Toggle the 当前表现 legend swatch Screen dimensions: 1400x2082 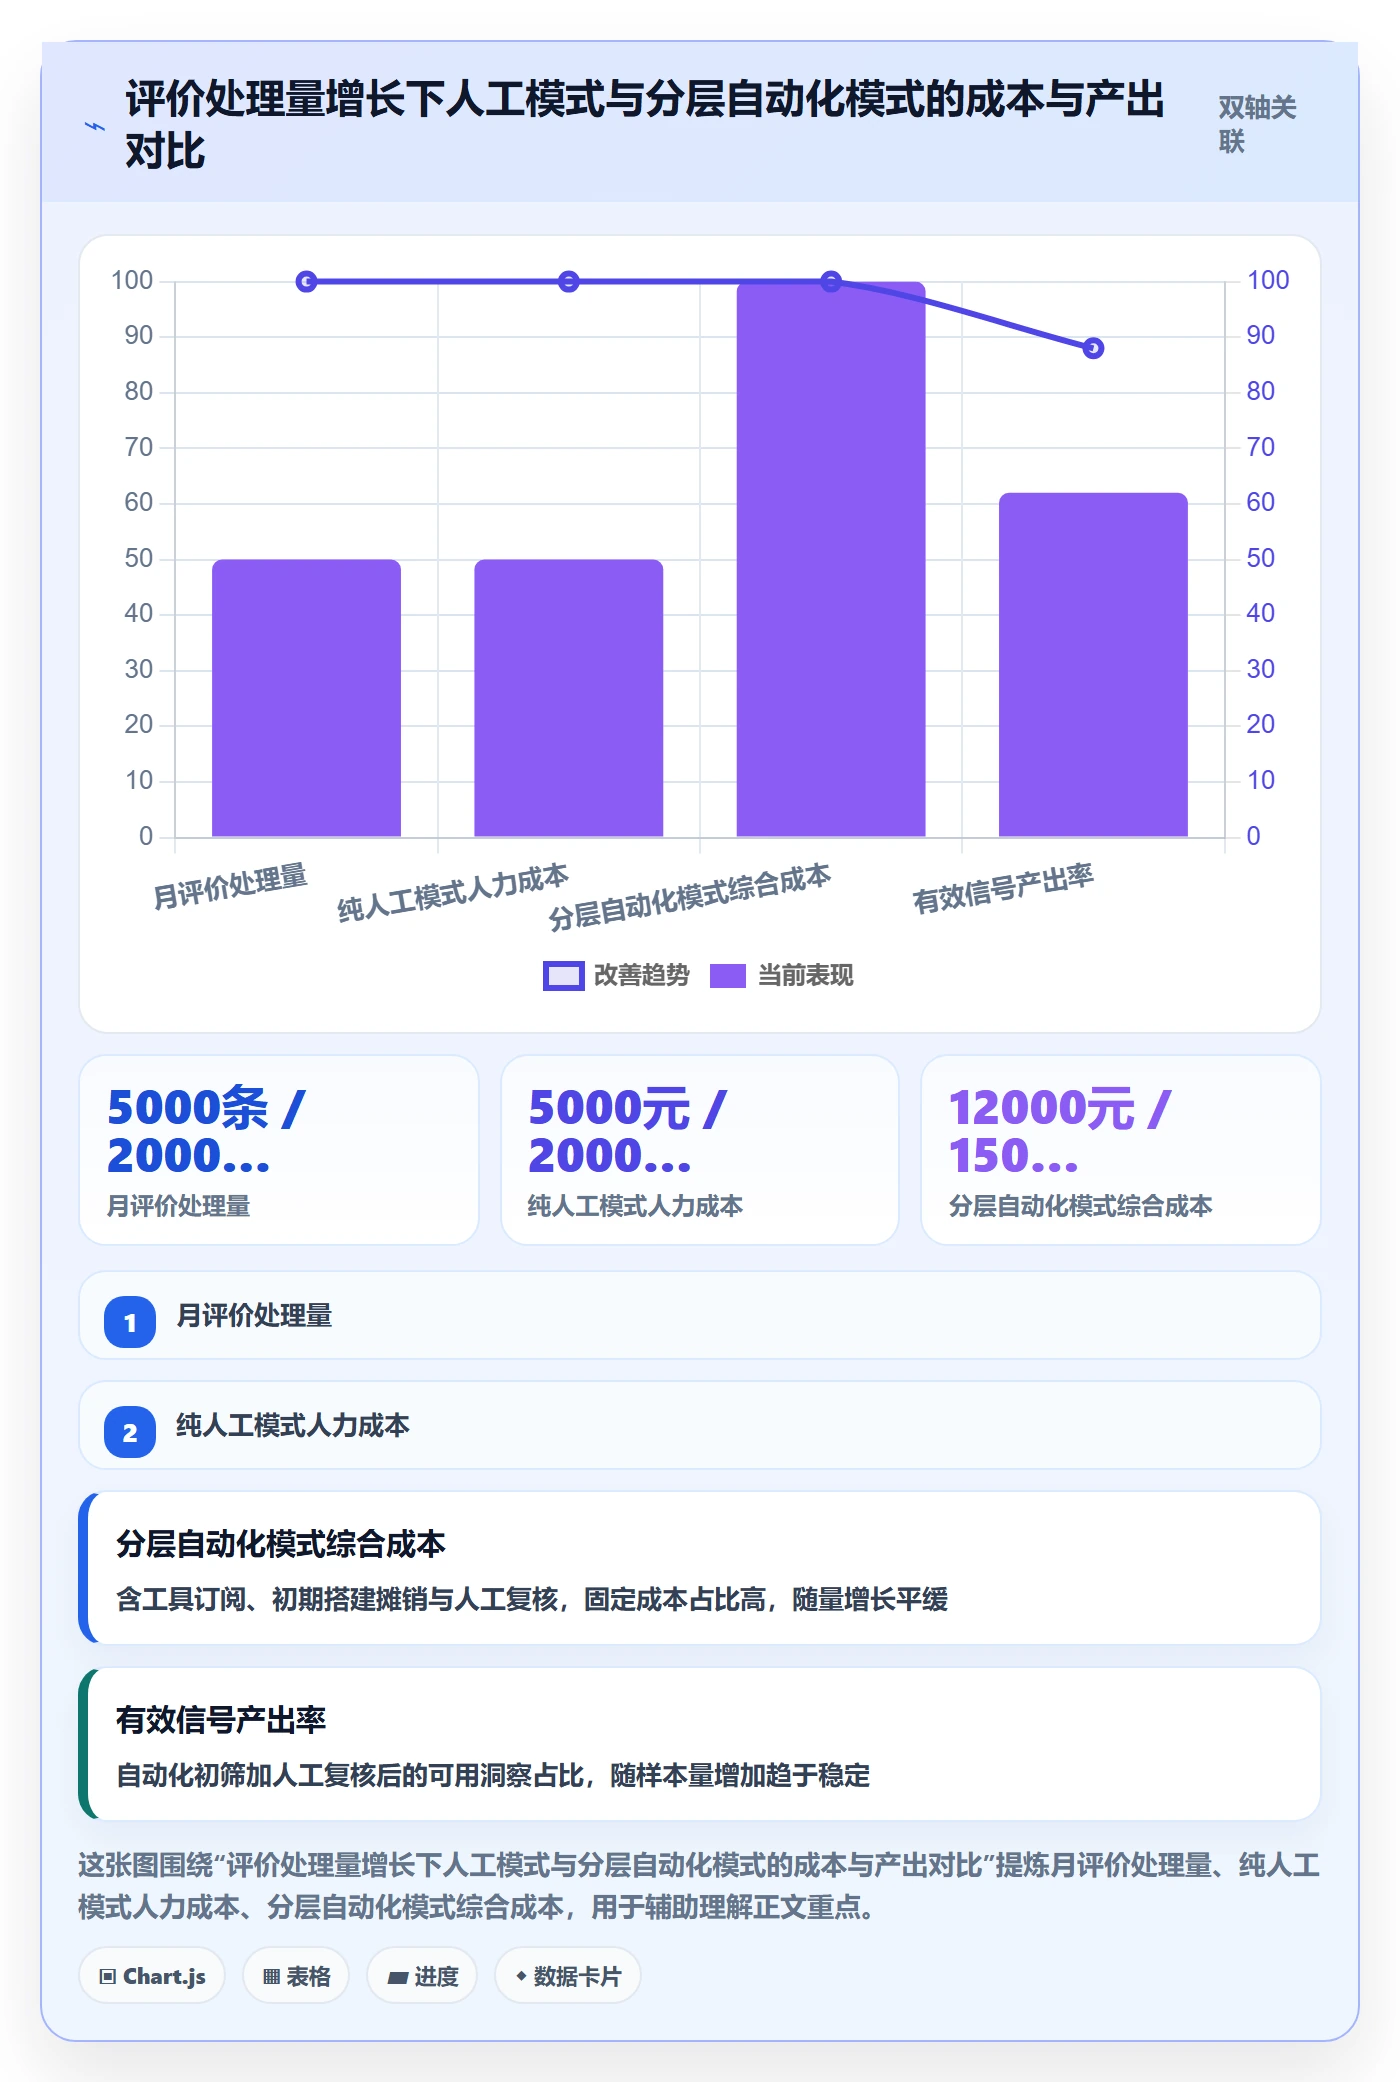tap(727, 976)
